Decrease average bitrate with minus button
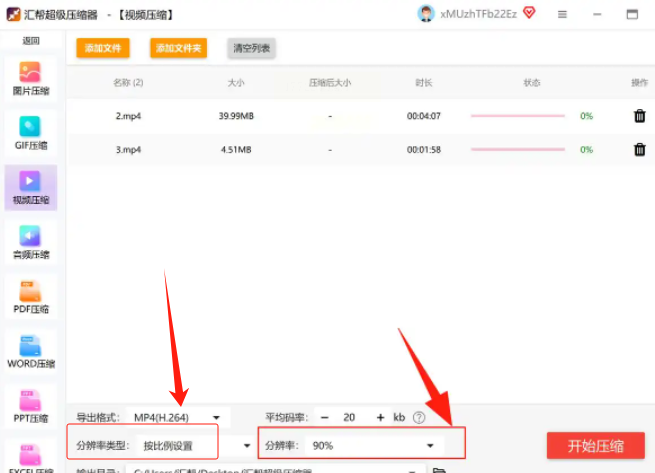The image size is (655, 473). [x=325, y=417]
